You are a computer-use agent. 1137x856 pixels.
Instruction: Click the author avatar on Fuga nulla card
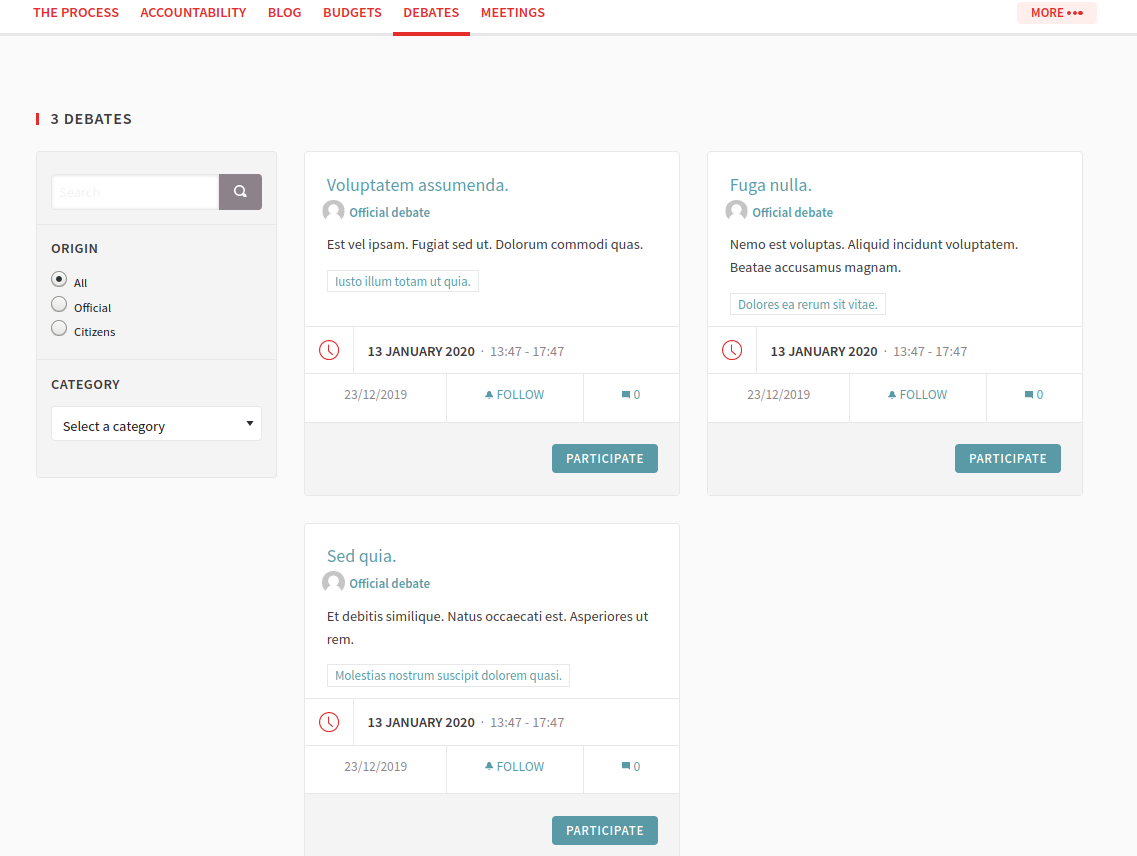tap(736, 212)
